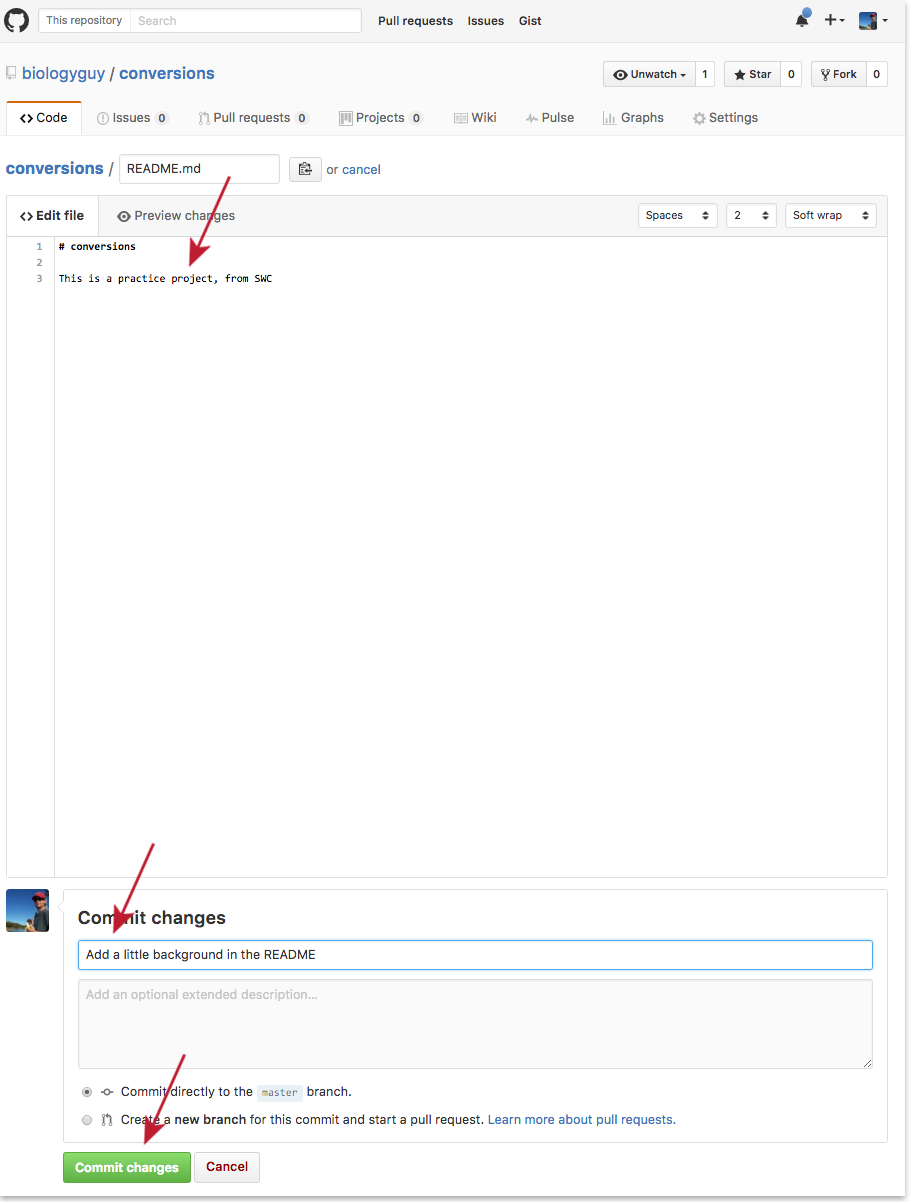Open the stargazers count
This screenshot has height=1202, width=914.
tap(791, 74)
